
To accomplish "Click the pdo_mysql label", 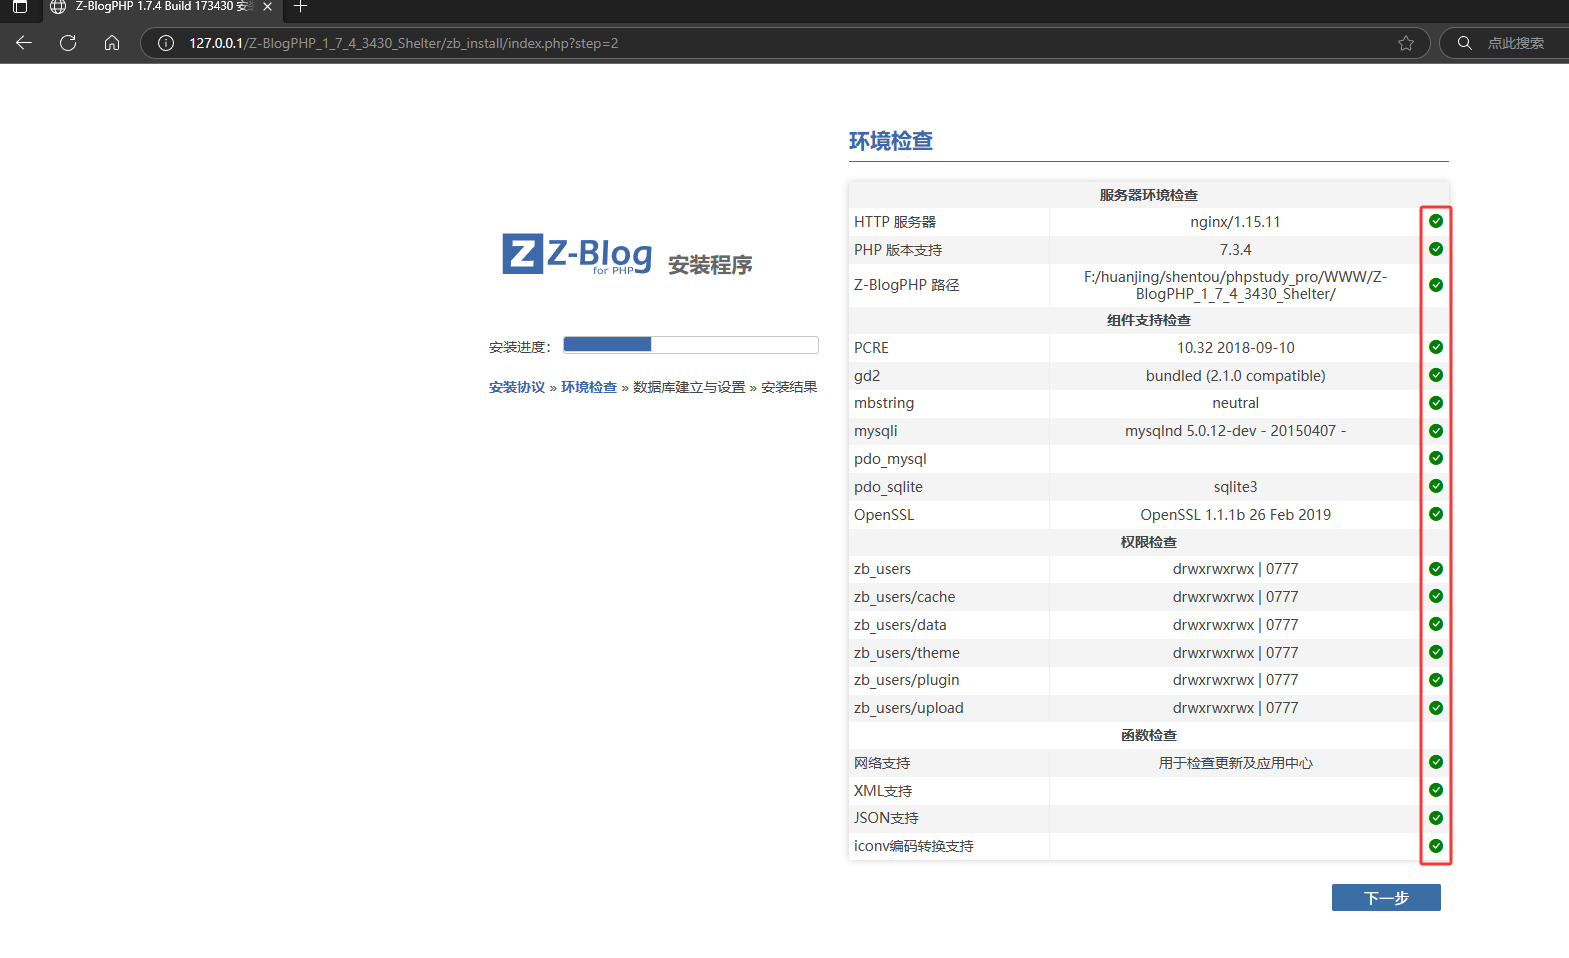I will coord(890,459).
